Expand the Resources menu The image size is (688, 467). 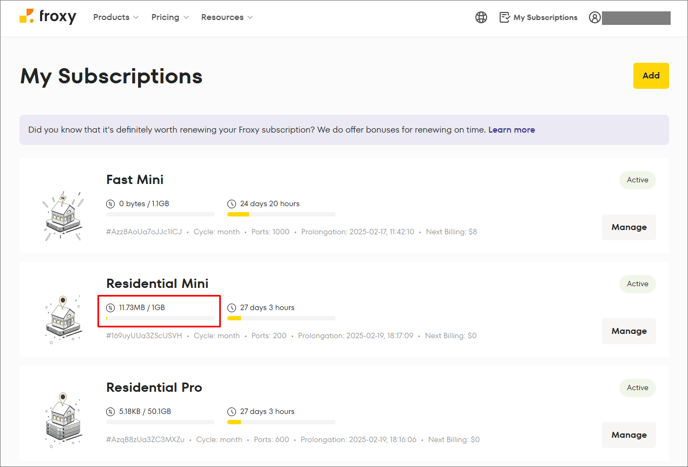click(x=227, y=17)
